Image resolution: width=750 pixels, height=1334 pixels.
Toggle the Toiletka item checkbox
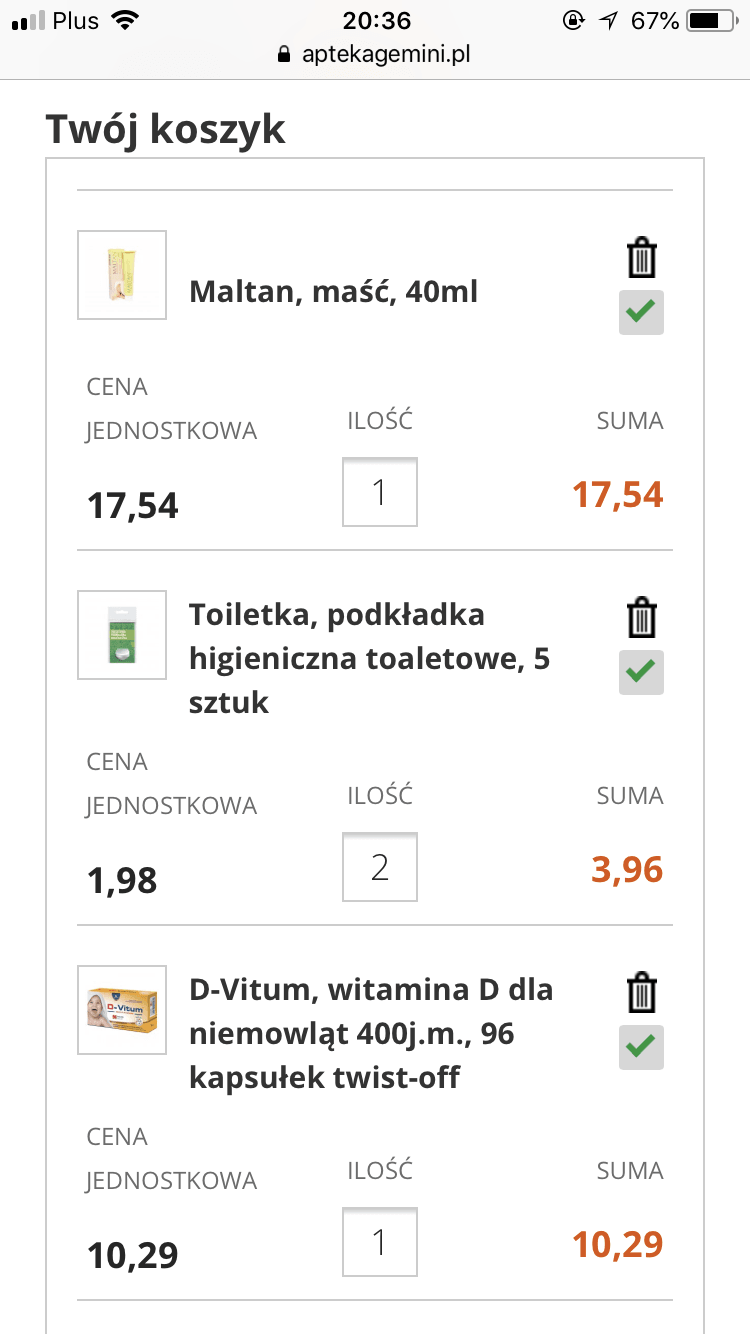(x=641, y=672)
